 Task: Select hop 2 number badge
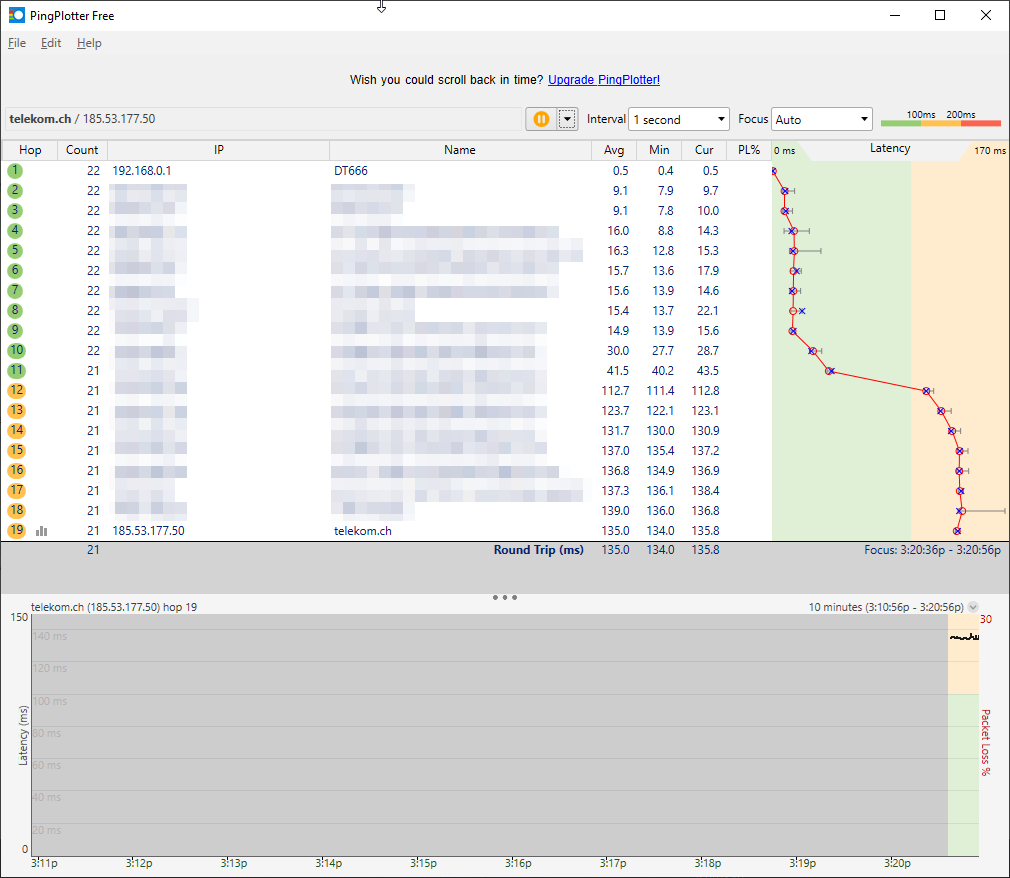[15, 191]
